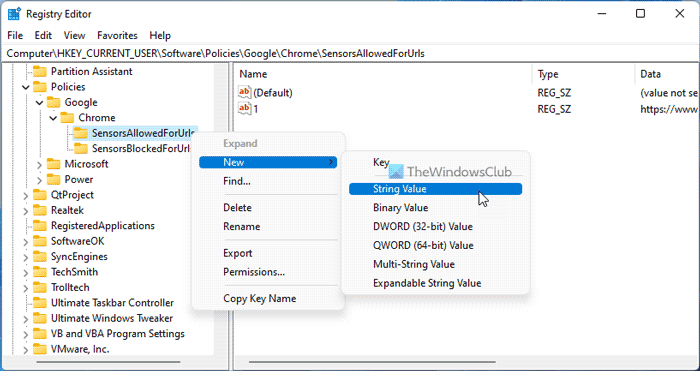Click the (Default) string value icon

point(245,93)
